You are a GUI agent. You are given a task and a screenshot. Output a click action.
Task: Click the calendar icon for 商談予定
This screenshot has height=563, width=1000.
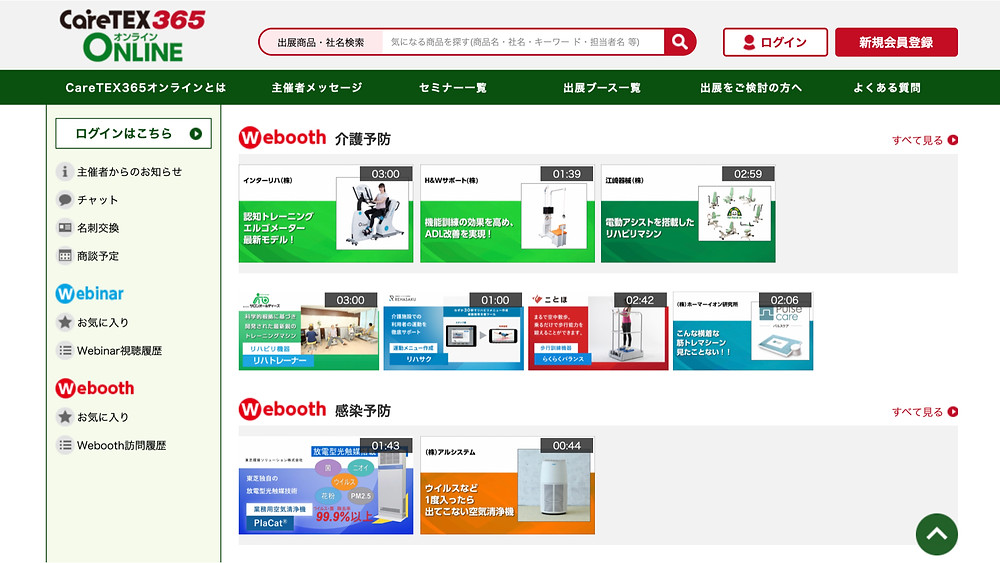pyautogui.click(x=64, y=256)
